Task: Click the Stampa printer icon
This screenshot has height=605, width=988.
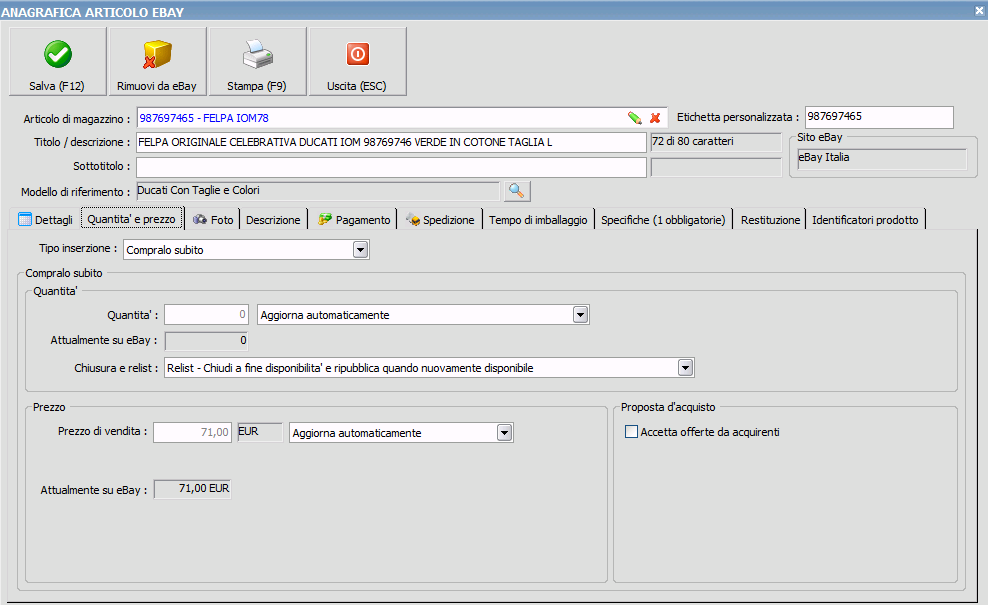Action: tap(257, 55)
